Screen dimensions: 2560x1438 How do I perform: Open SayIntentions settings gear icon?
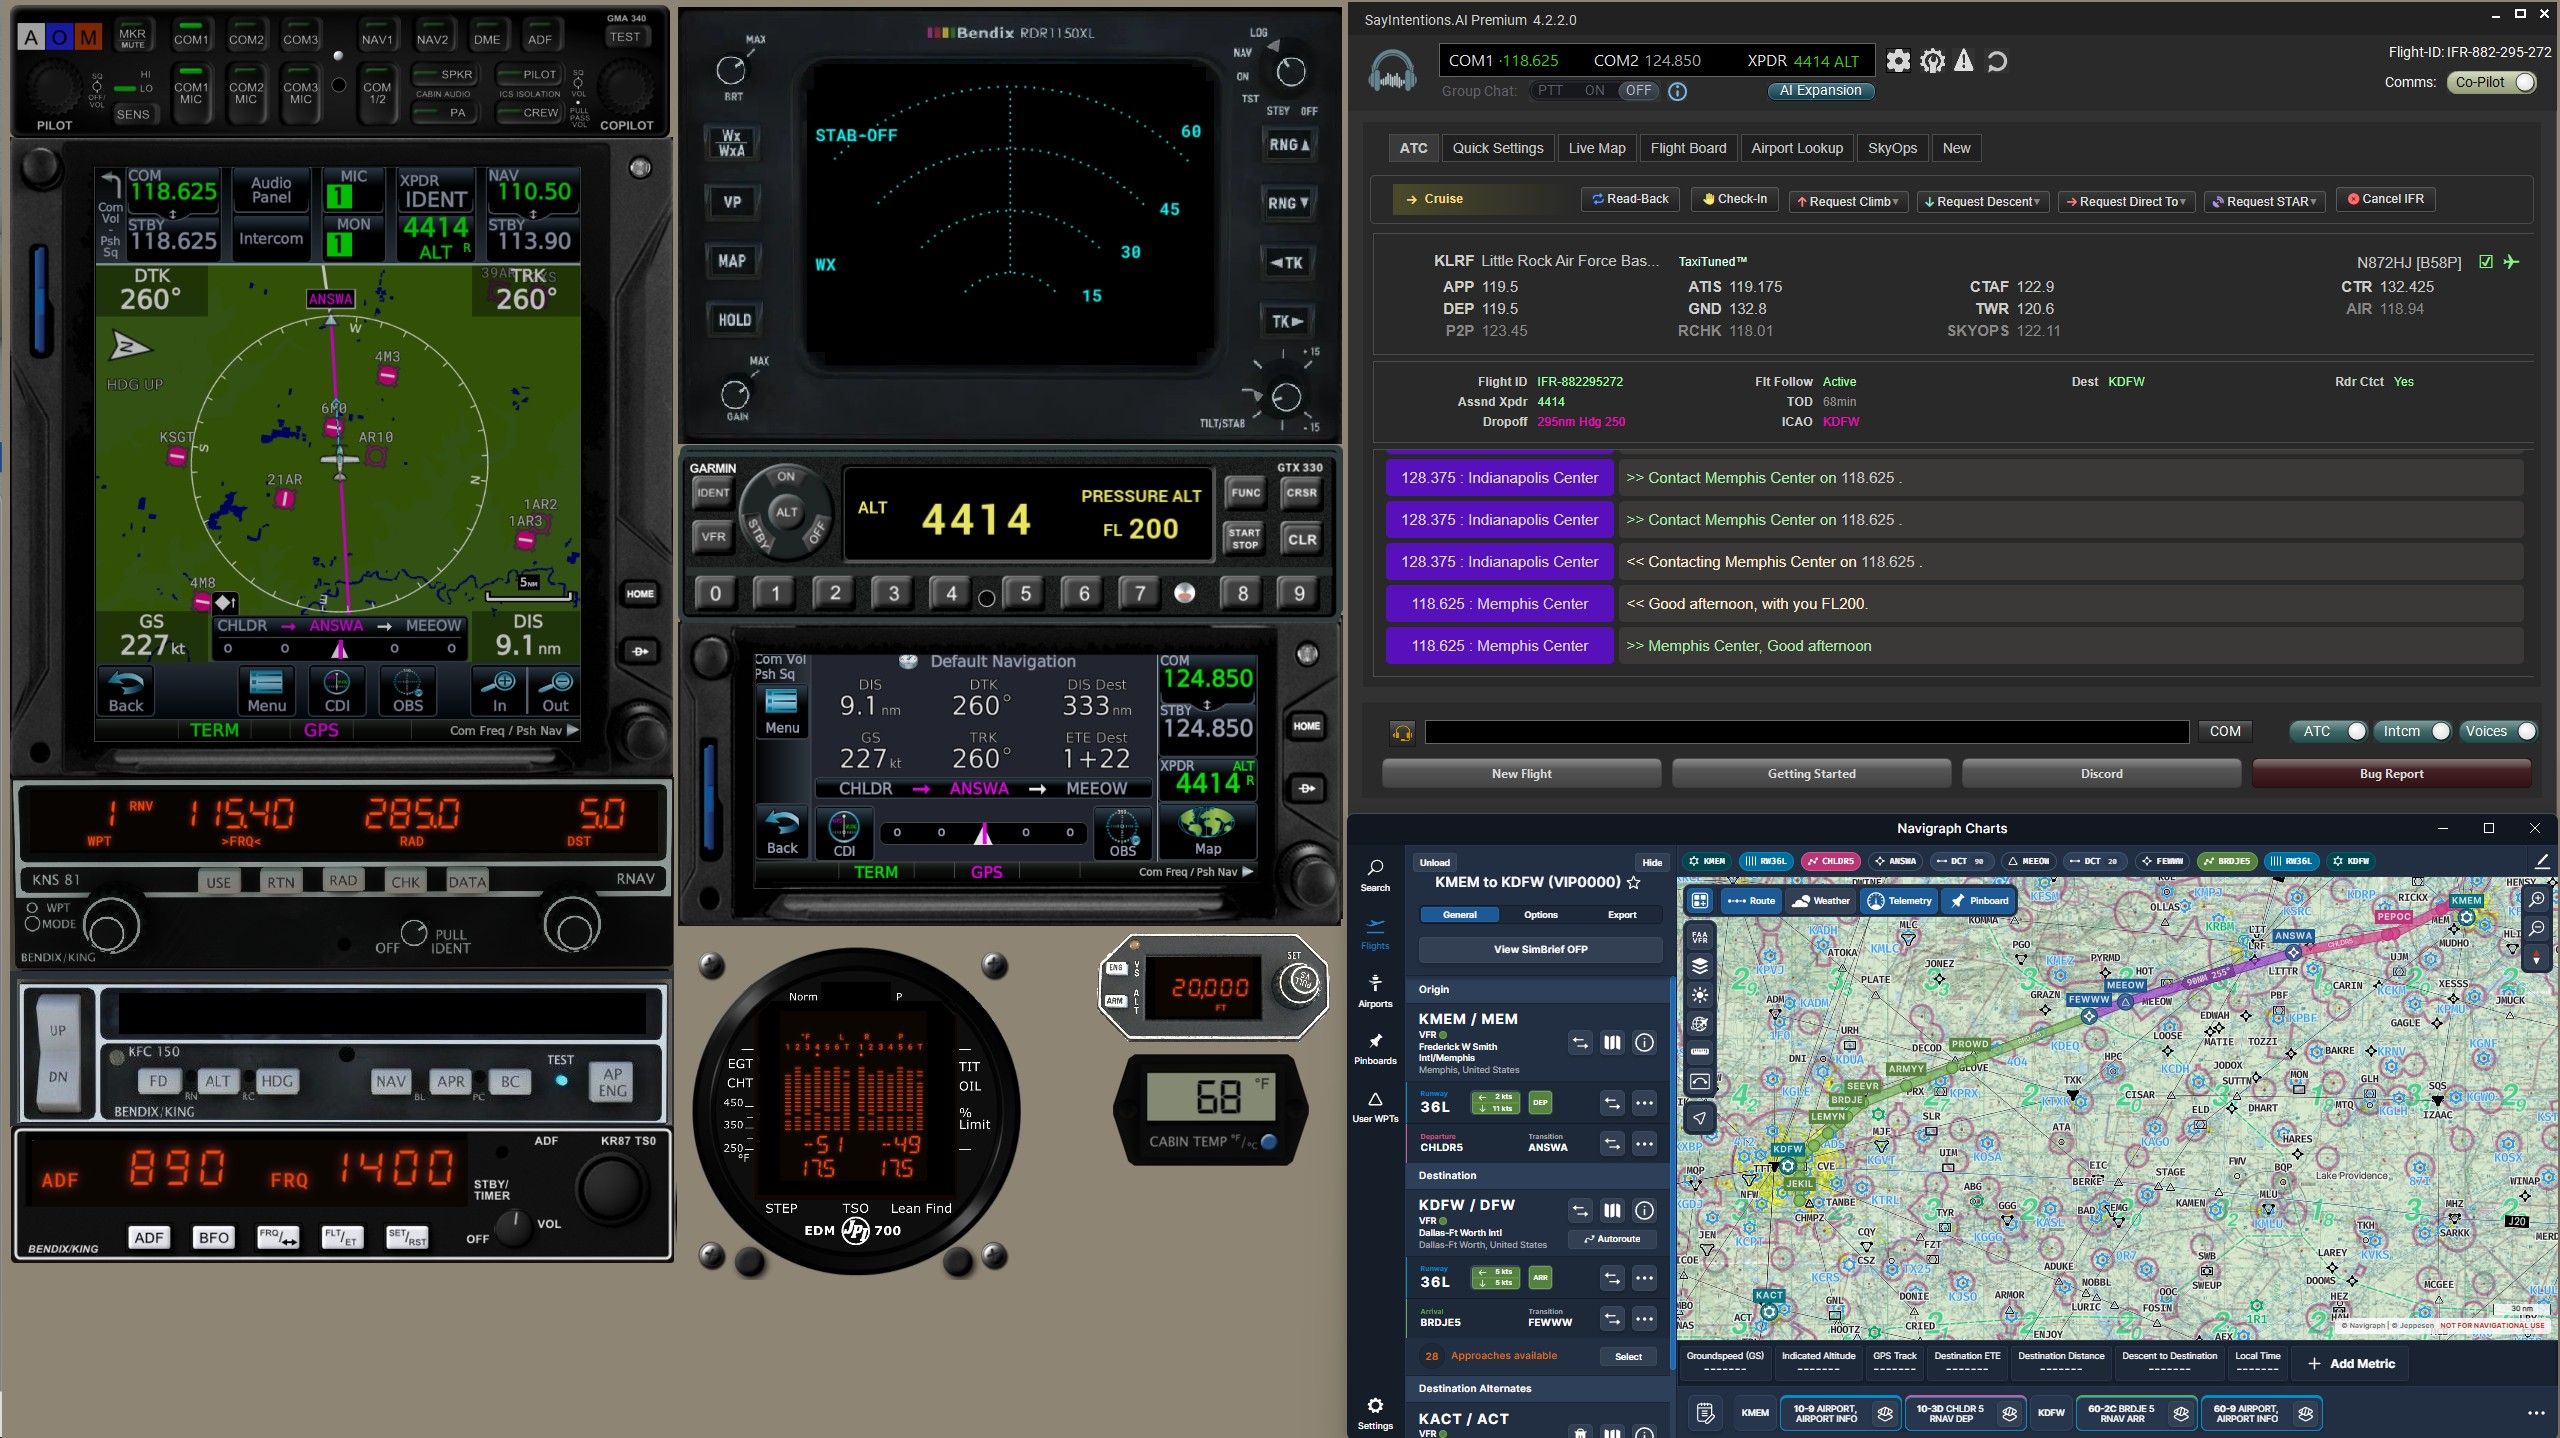point(1897,61)
